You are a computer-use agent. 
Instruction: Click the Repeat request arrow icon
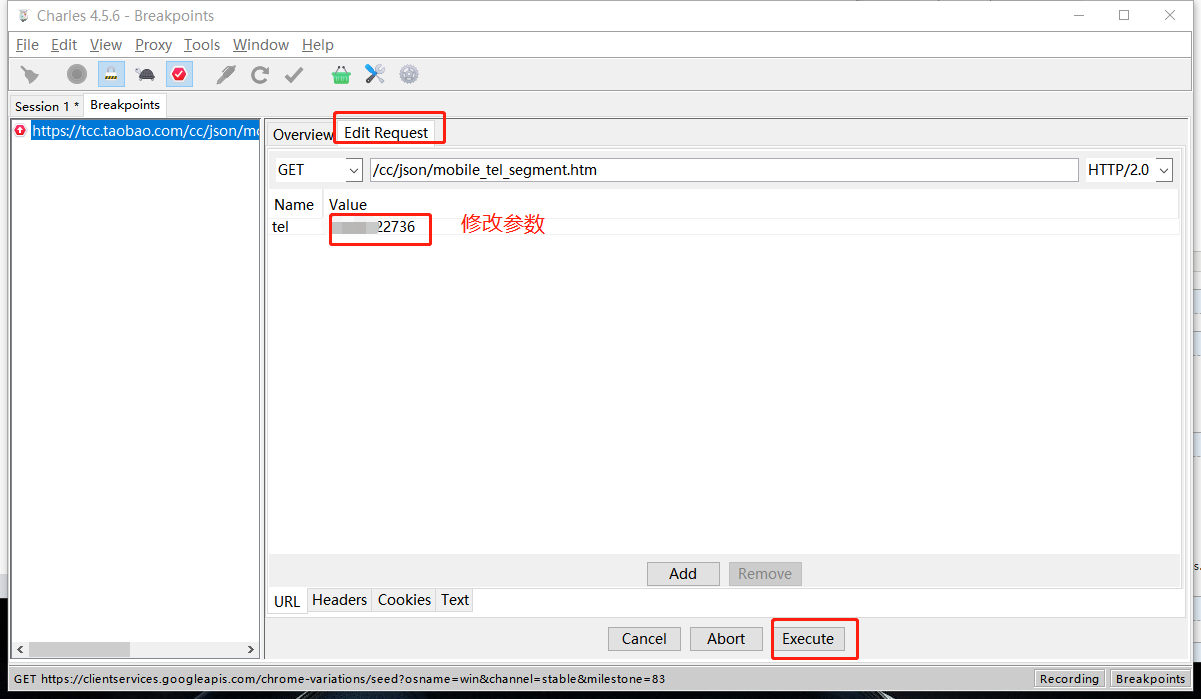260,74
